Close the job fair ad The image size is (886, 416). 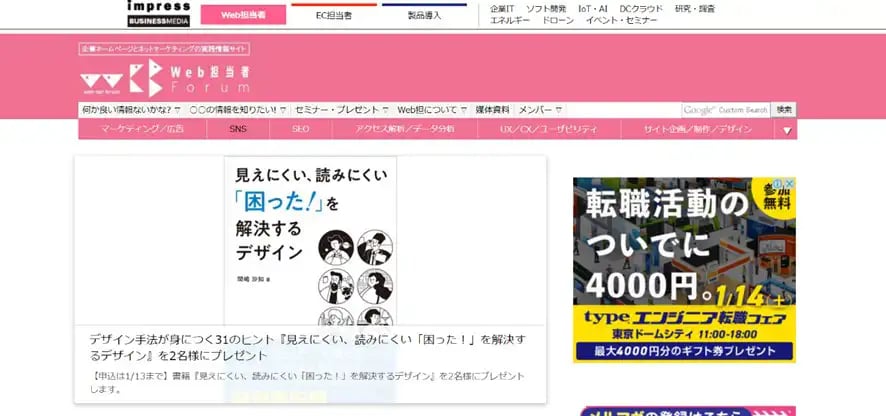tap(790, 183)
